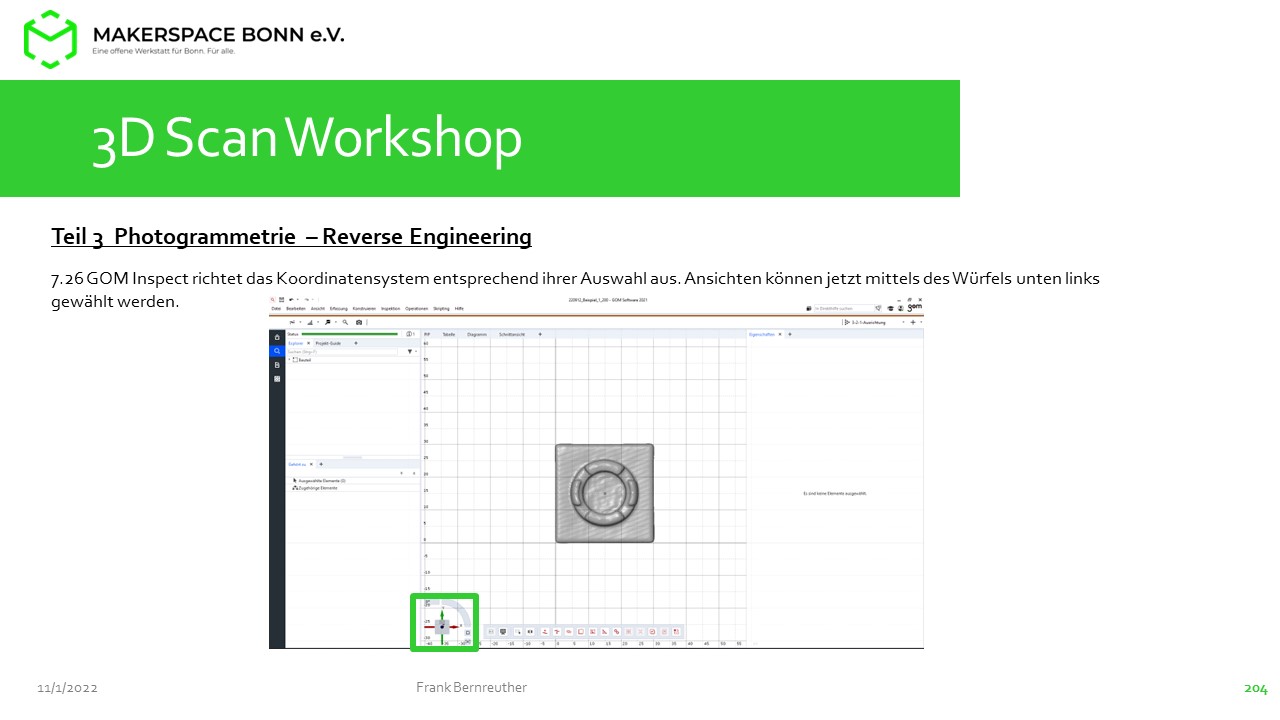Open the Scripting menu

(441, 309)
